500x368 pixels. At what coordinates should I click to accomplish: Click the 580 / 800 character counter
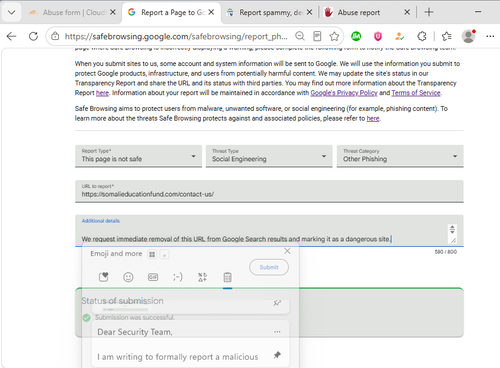(446, 252)
